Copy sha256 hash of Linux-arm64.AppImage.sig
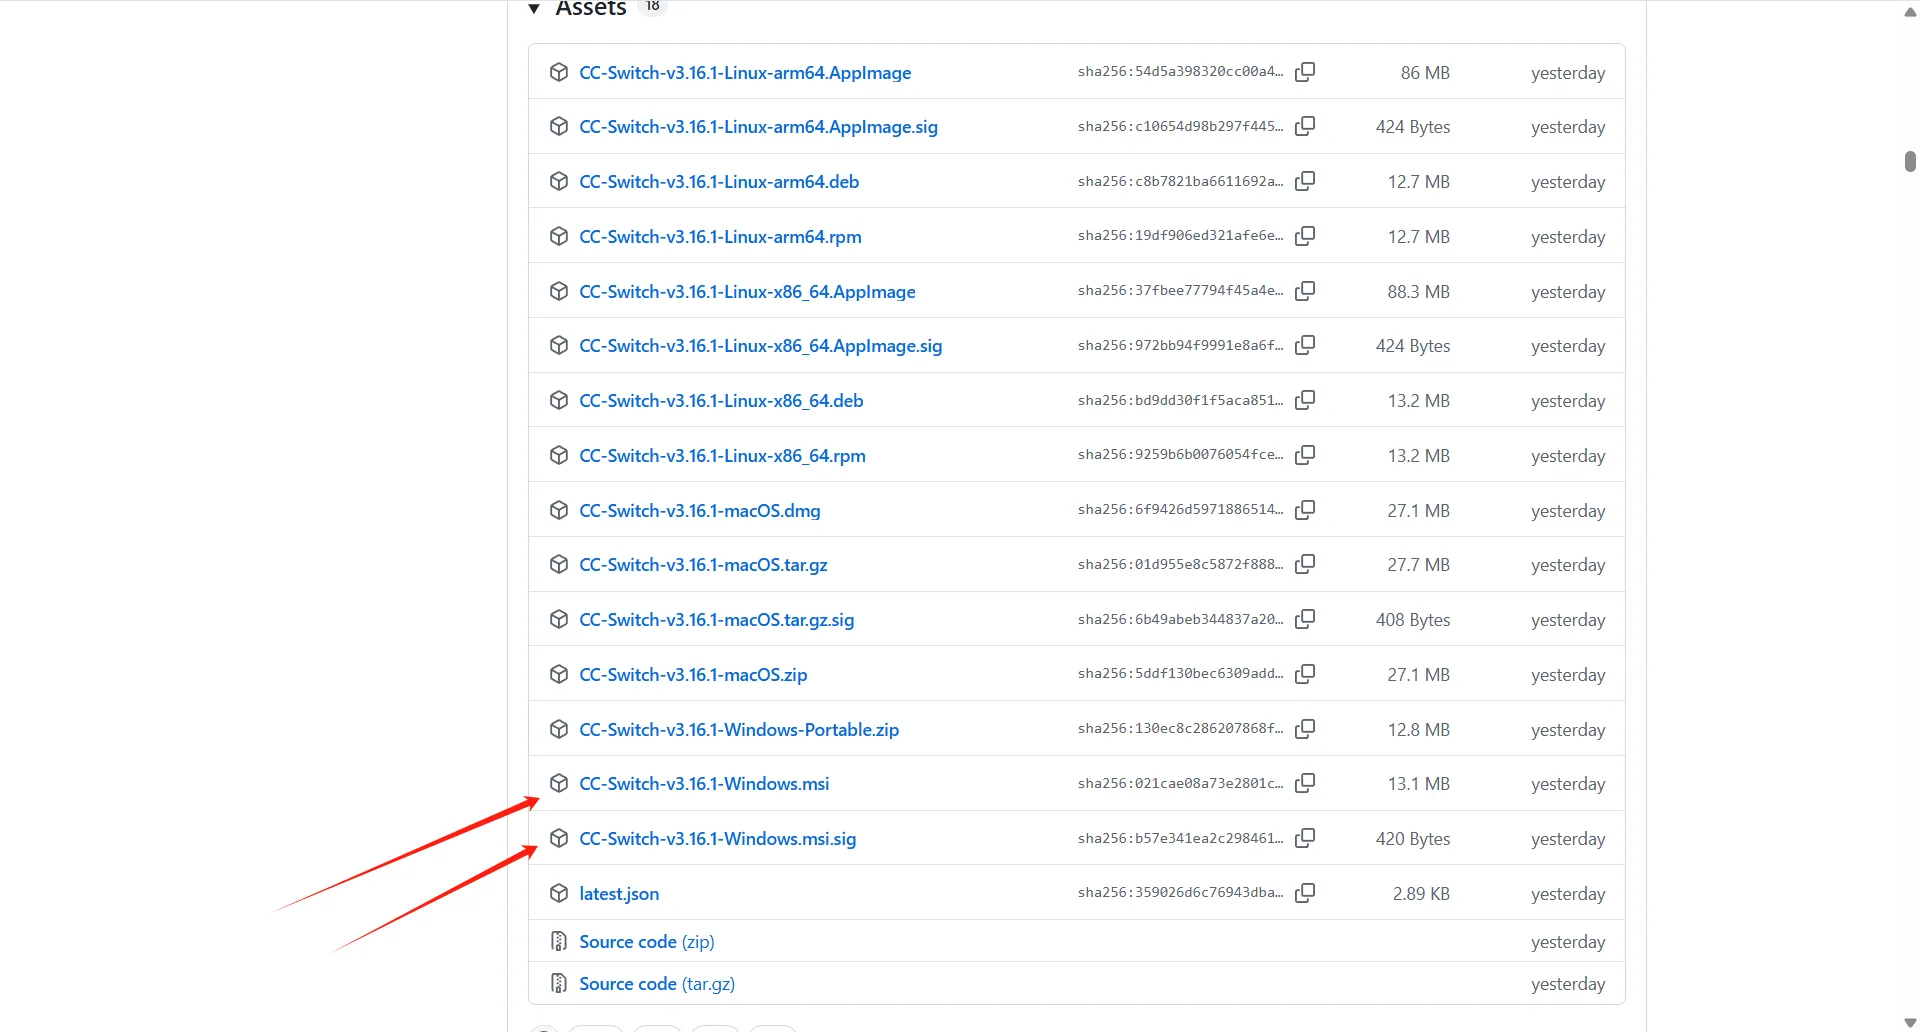This screenshot has height=1032, width=1920. pos(1305,126)
